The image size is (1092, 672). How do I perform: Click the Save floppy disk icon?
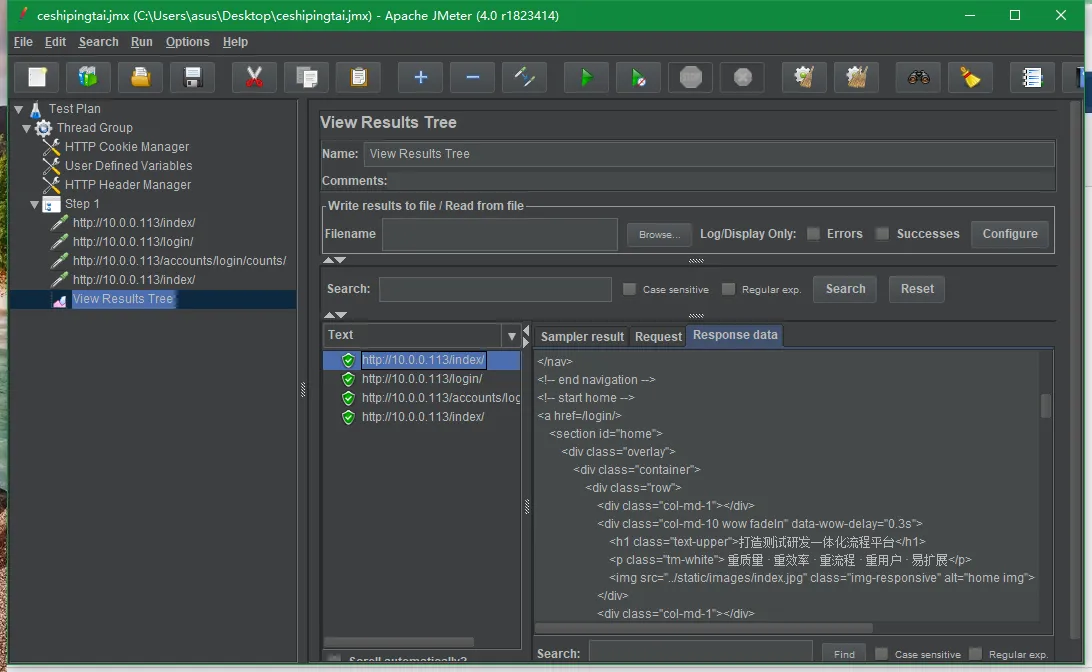click(193, 77)
